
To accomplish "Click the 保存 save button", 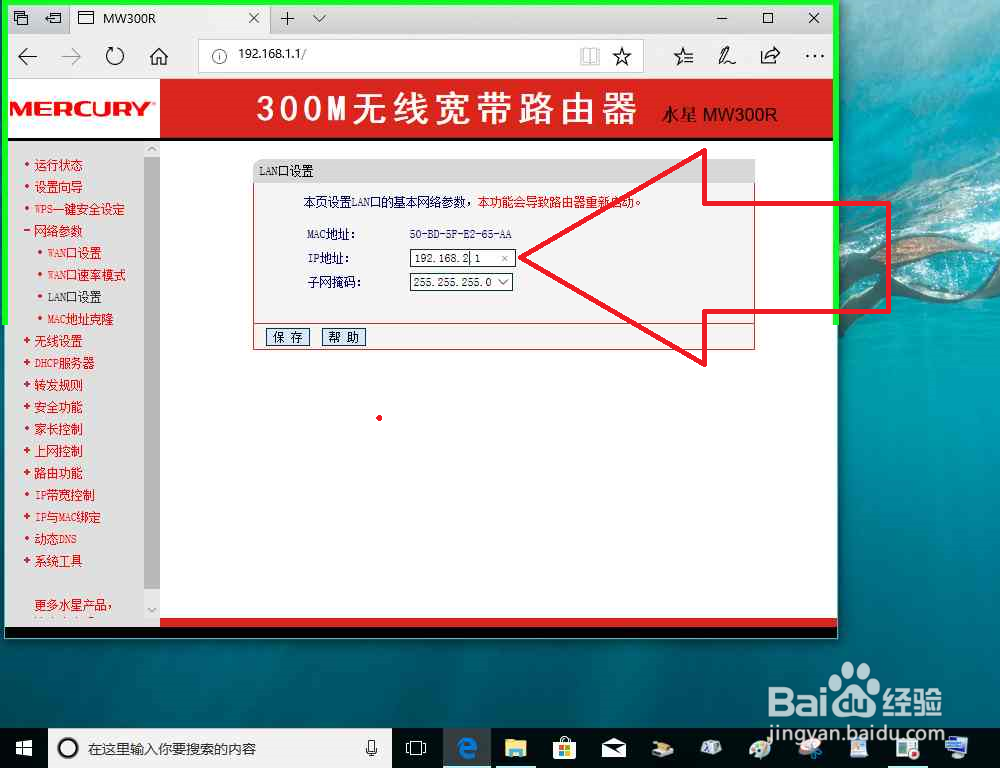I will [x=287, y=337].
